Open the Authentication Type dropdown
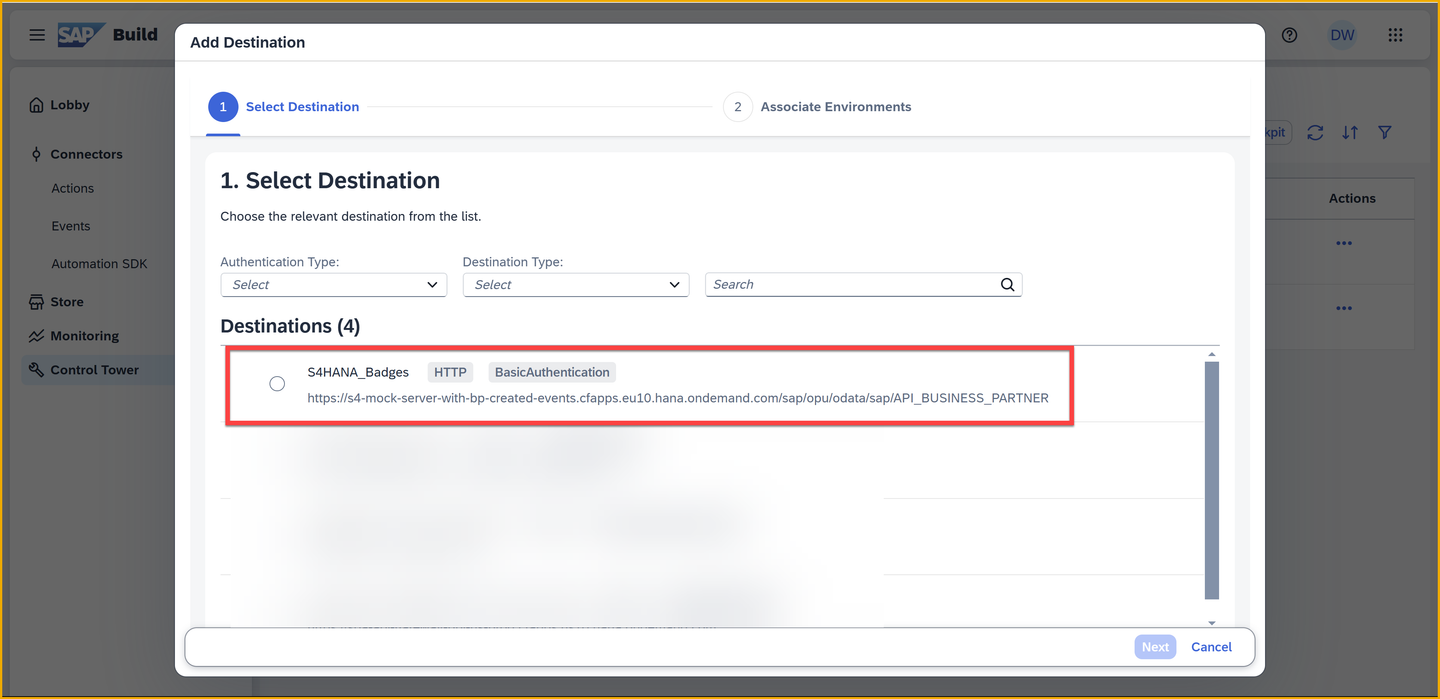The width and height of the screenshot is (1440, 699). pos(334,285)
